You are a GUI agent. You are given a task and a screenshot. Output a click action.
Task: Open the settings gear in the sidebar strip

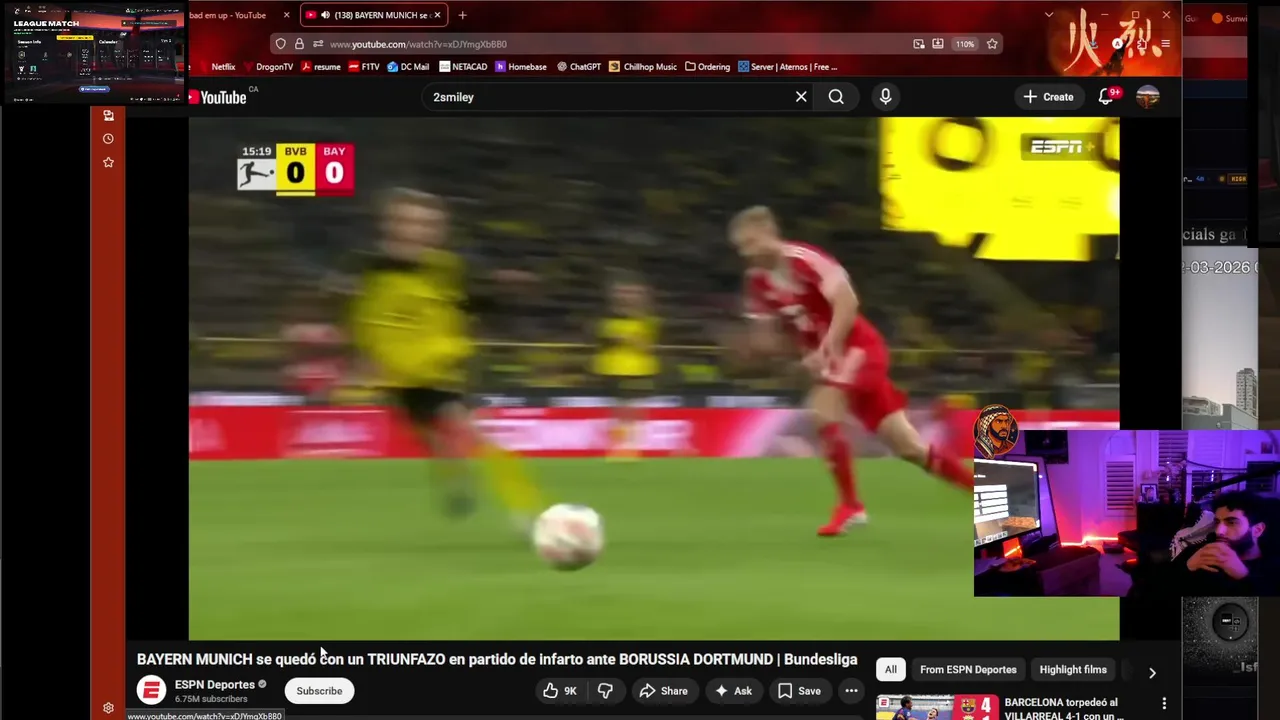pyautogui.click(x=108, y=708)
